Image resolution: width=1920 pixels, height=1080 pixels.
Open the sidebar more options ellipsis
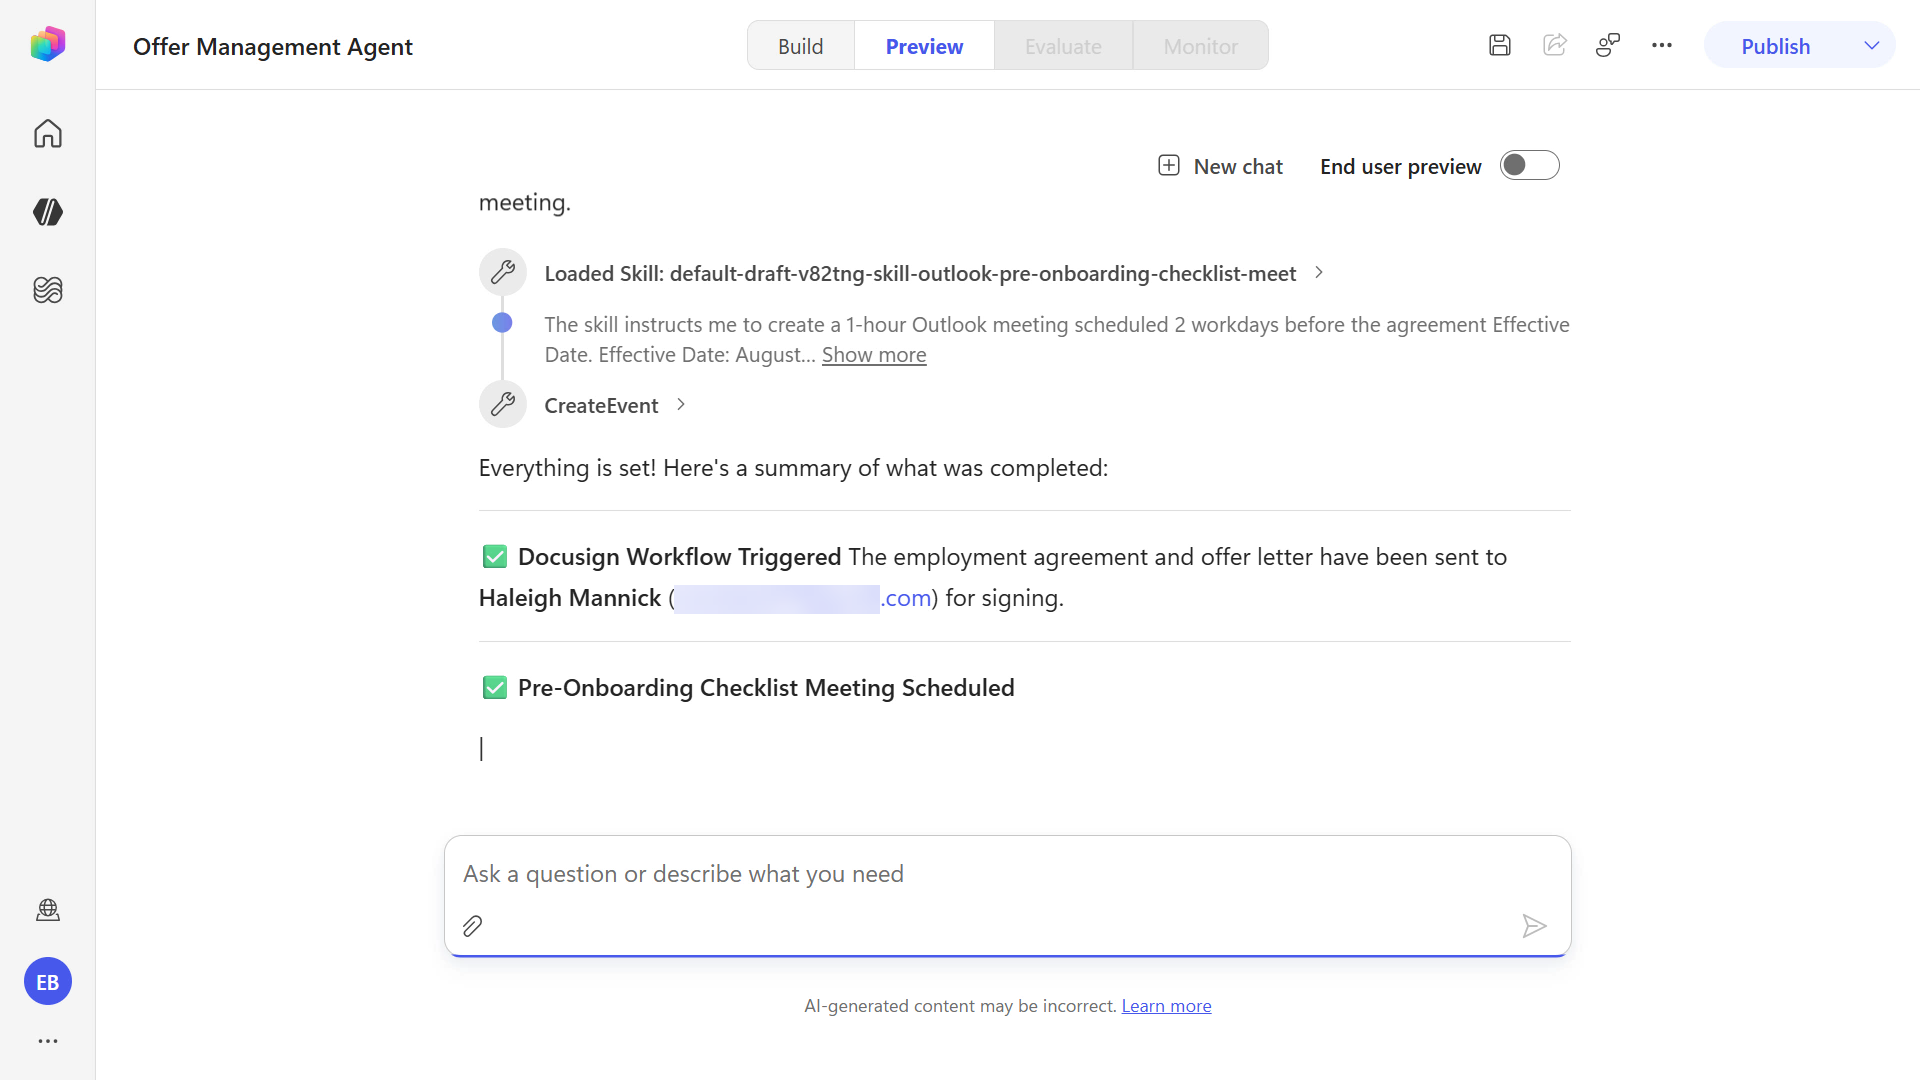click(48, 1041)
